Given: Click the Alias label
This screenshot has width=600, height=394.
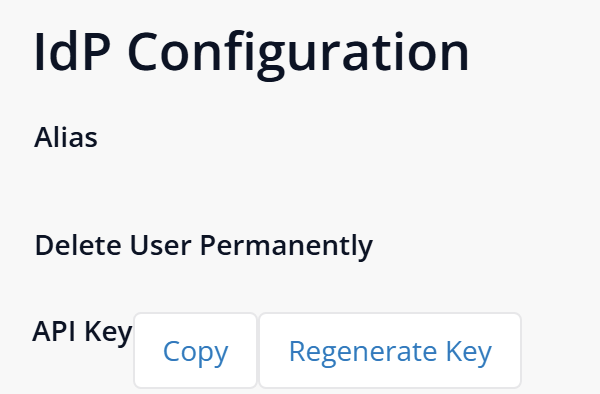Looking at the screenshot, I should [66, 137].
